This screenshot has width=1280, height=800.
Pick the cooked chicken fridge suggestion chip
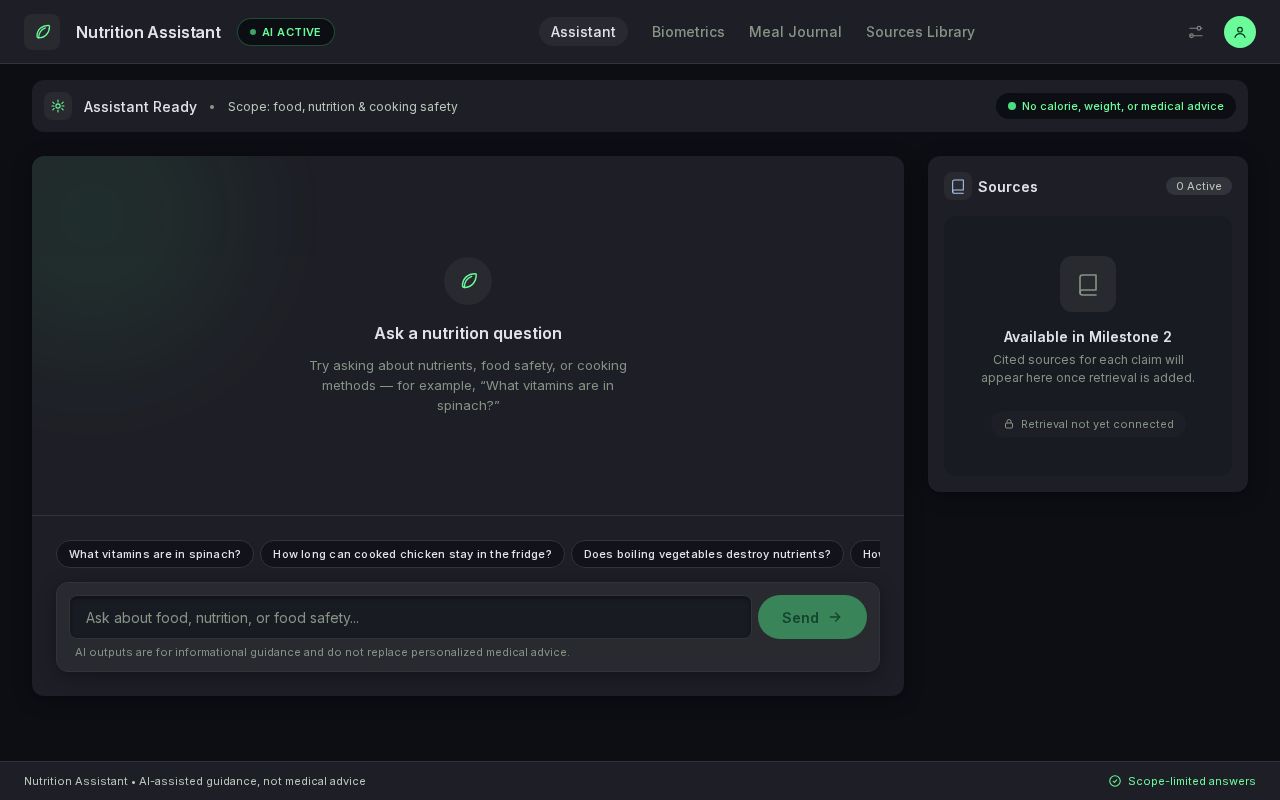click(x=412, y=554)
